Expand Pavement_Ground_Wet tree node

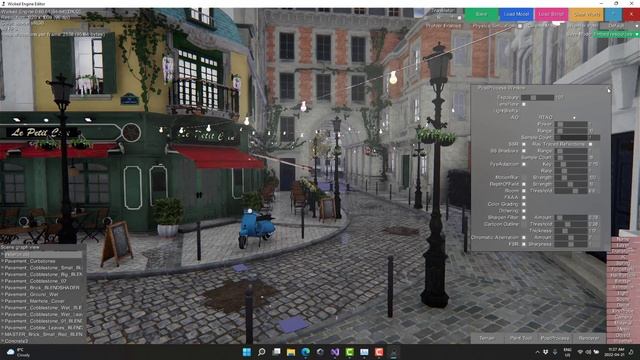(x=2, y=294)
